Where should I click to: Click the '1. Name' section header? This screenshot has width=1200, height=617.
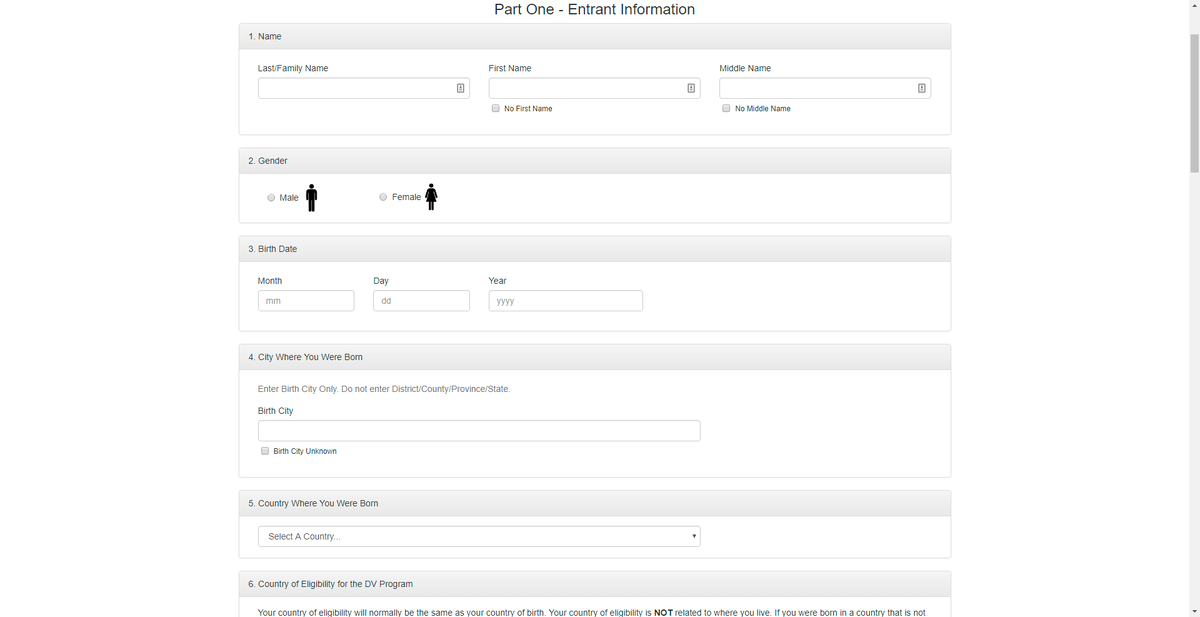[x=595, y=36]
